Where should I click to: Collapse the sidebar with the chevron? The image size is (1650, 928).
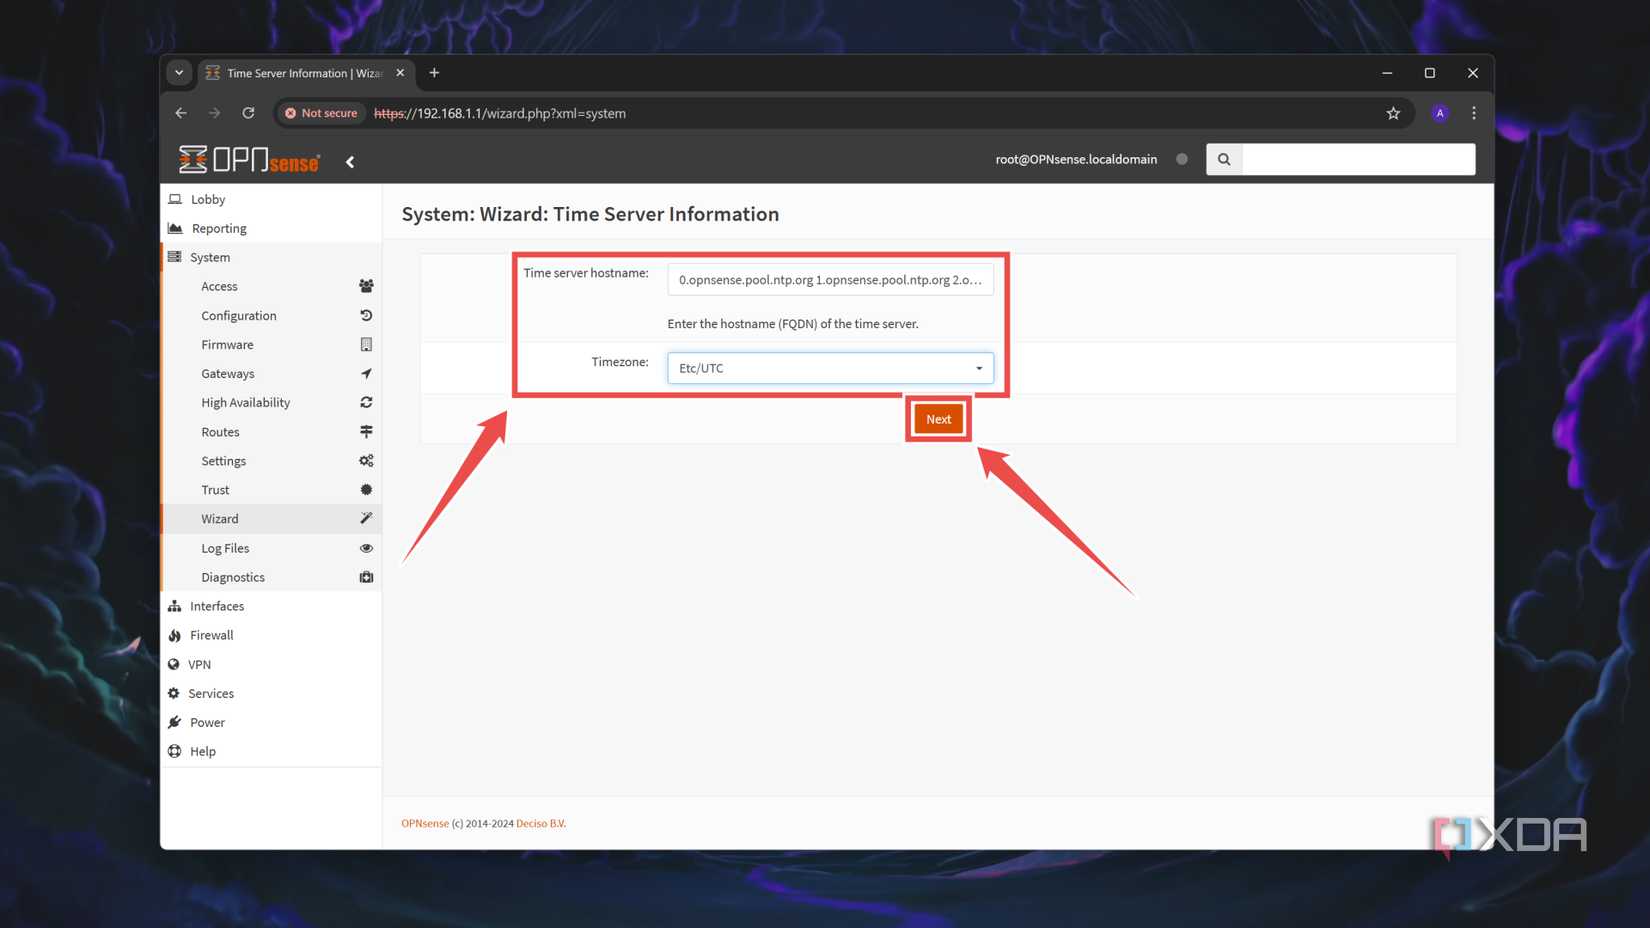click(349, 160)
